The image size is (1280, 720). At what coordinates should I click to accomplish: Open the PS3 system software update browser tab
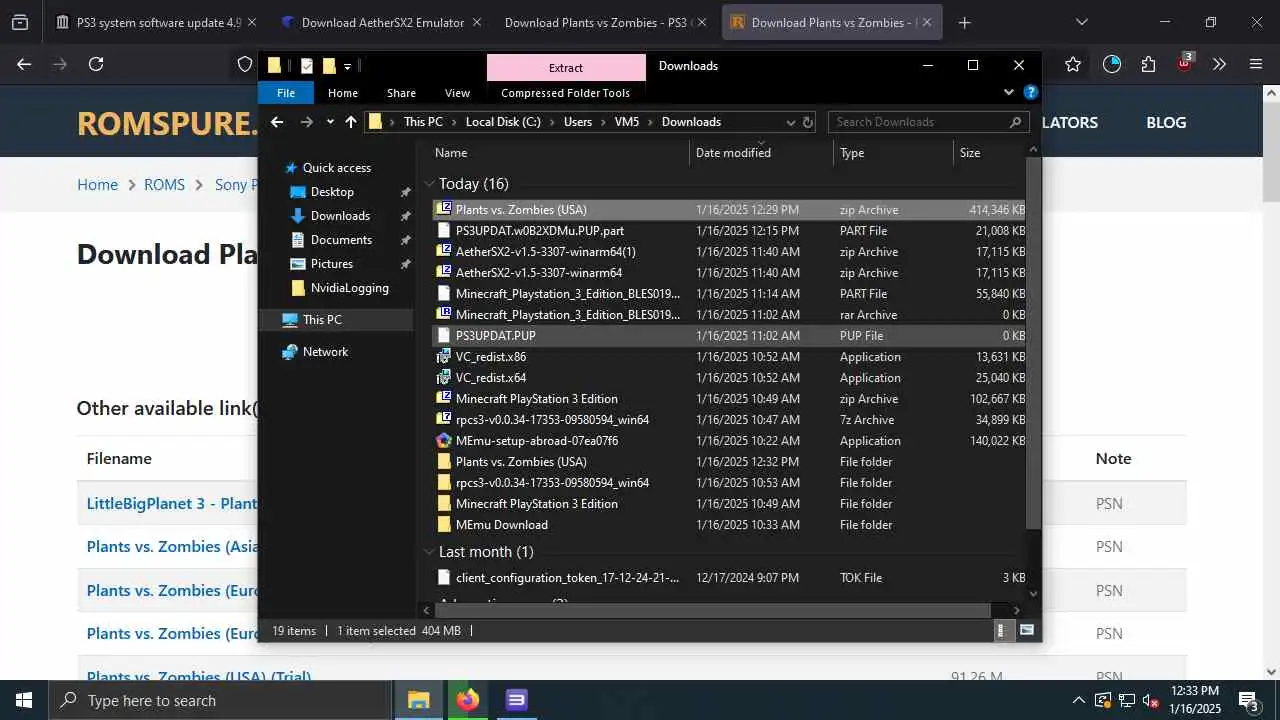(x=157, y=22)
